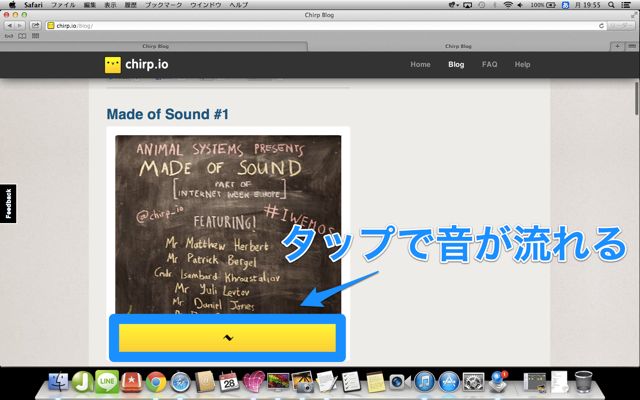640x400 pixels.
Task: Open the ウインドウ menu
Action: pyautogui.click(x=206, y=5)
